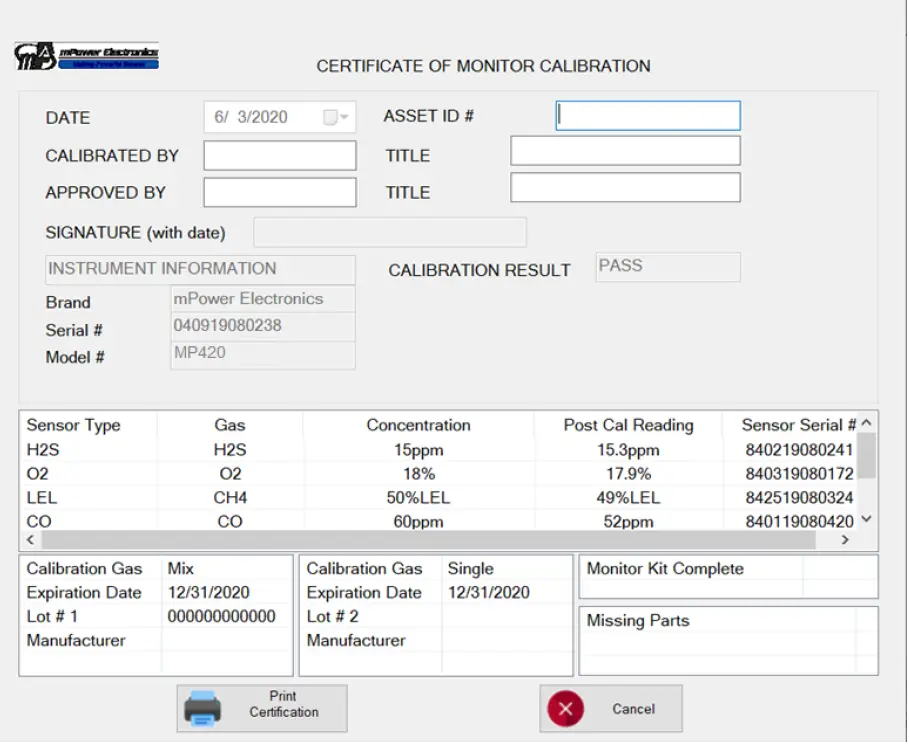Image resolution: width=909 pixels, height=747 pixels.
Task: Click the Missing Parts entry area
Action: [x=727, y=645]
